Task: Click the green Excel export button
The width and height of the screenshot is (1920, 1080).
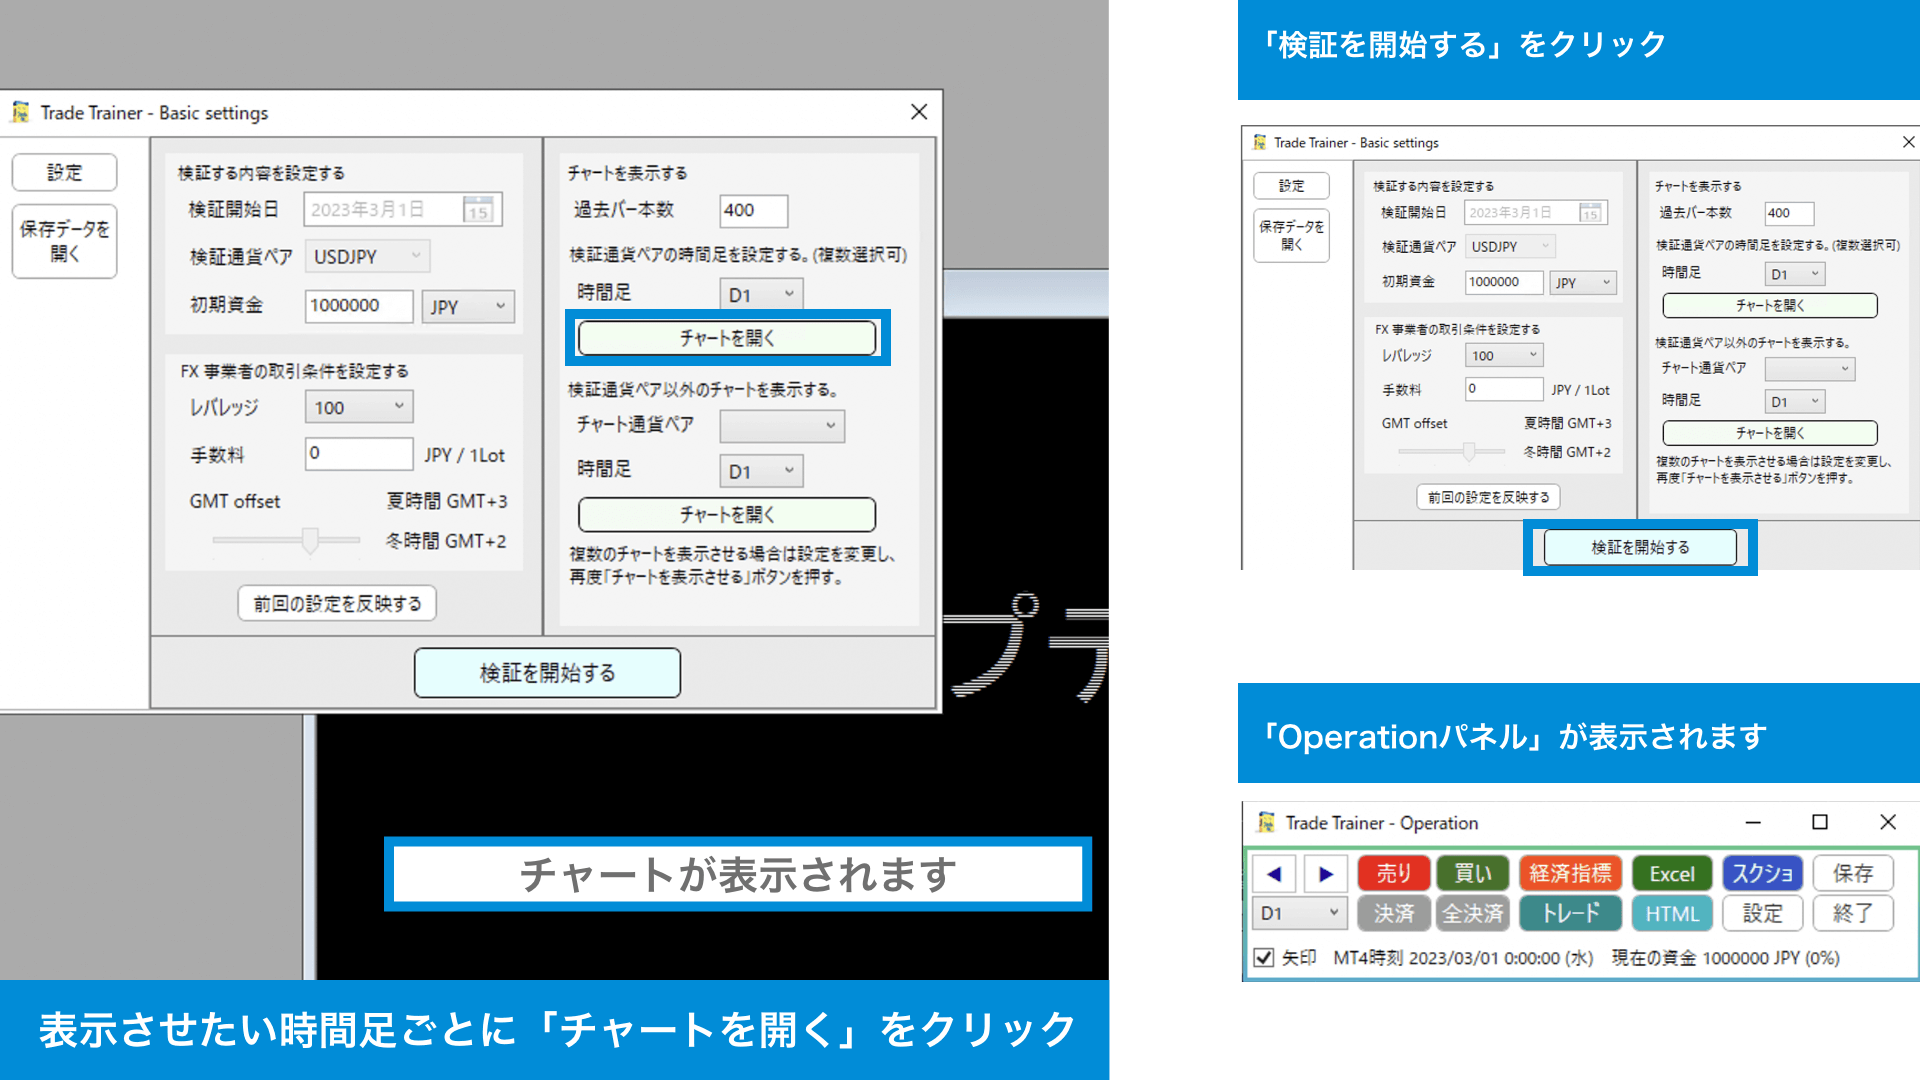Action: [x=1672, y=874]
